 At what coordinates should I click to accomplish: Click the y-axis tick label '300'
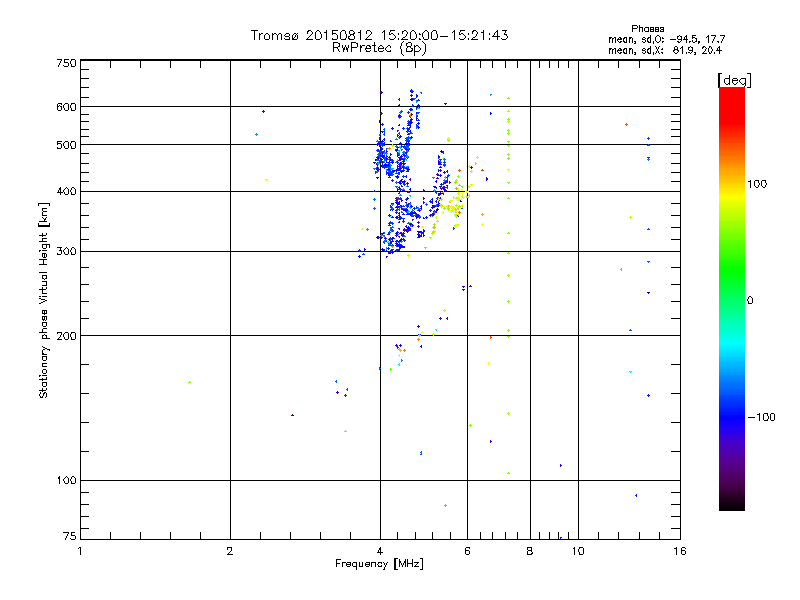click(x=66, y=252)
